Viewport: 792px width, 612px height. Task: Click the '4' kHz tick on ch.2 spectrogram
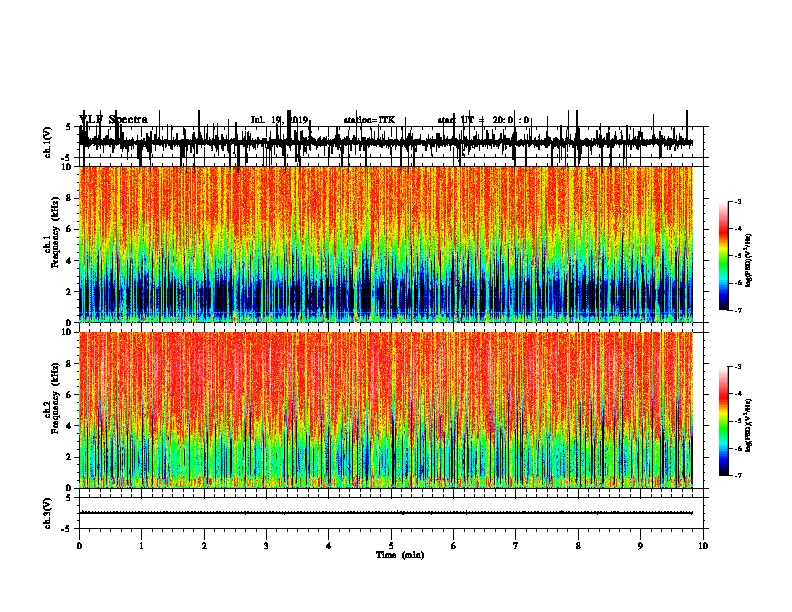pyautogui.click(x=70, y=426)
